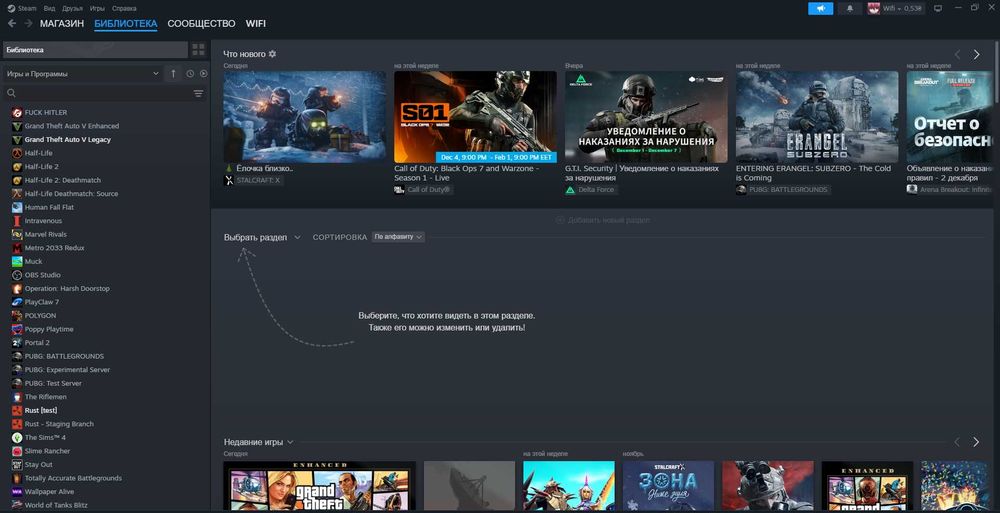Open the Steam menu
The width and height of the screenshot is (1000, 513).
coord(27,8)
